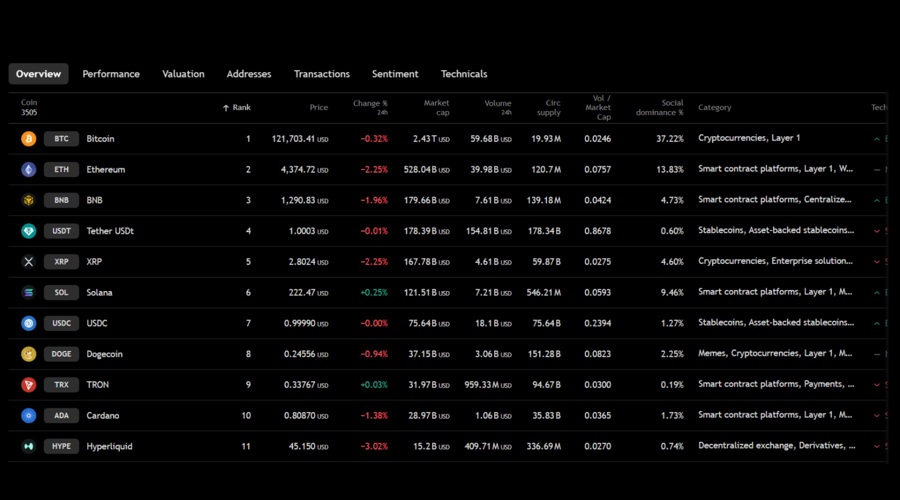Screen dimensions: 900x500
Task: Click the Hyperliquid coin logo
Action: pos(29,446)
